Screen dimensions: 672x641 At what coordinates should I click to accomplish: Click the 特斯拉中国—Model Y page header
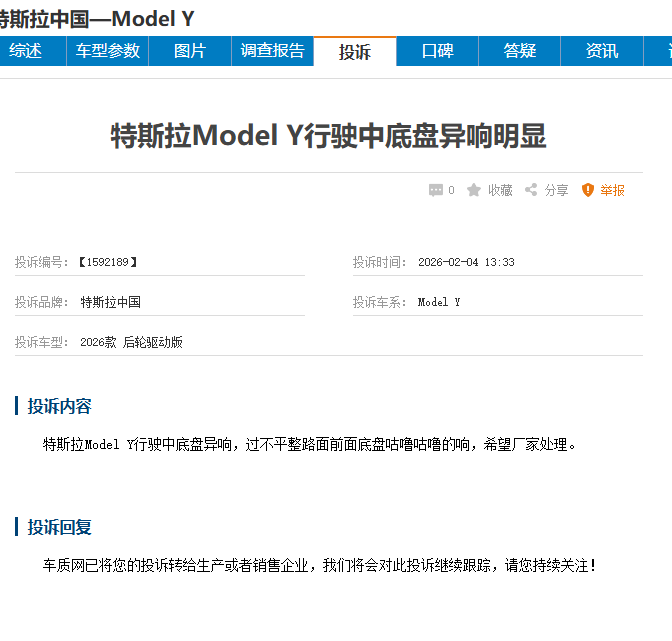(x=97, y=18)
